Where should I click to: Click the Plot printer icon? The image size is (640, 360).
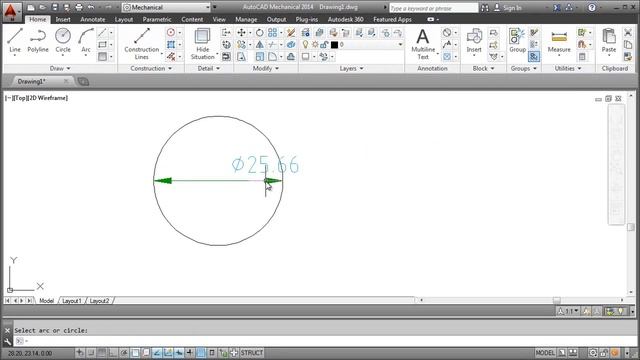[x=79, y=7]
